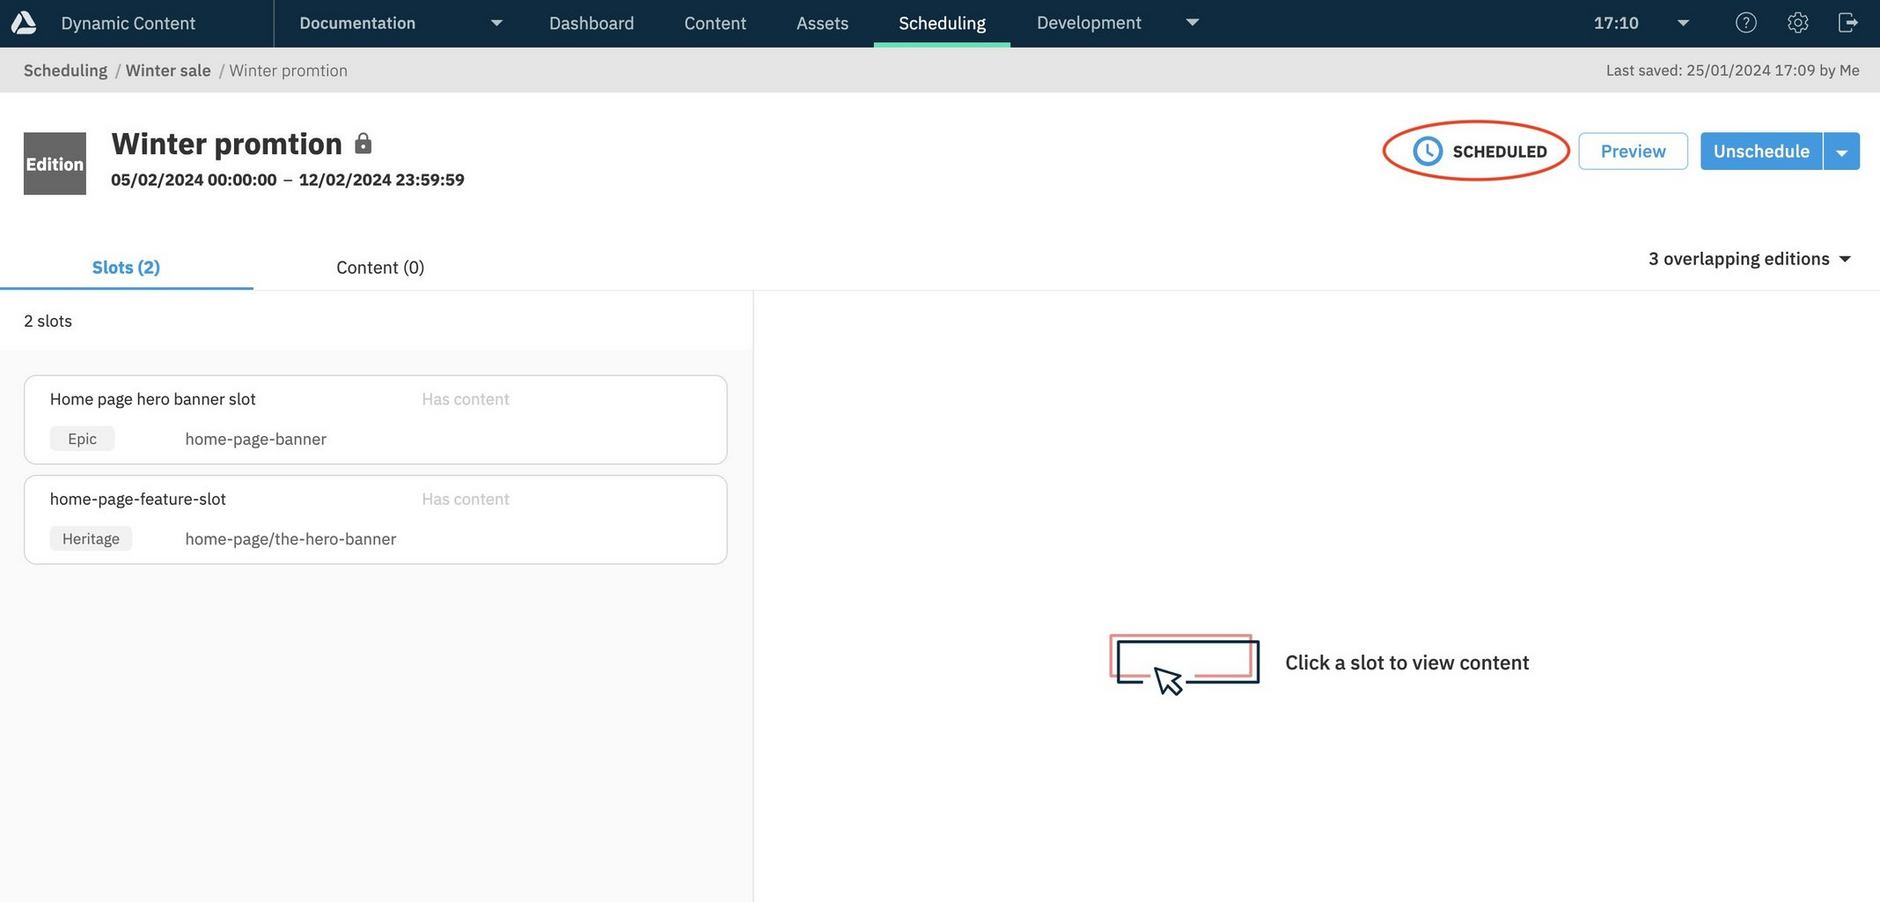Image resolution: width=1880 pixels, height=902 pixels.
Task: Switch to the Content (0) tab
Action: (x=380, y=267)
